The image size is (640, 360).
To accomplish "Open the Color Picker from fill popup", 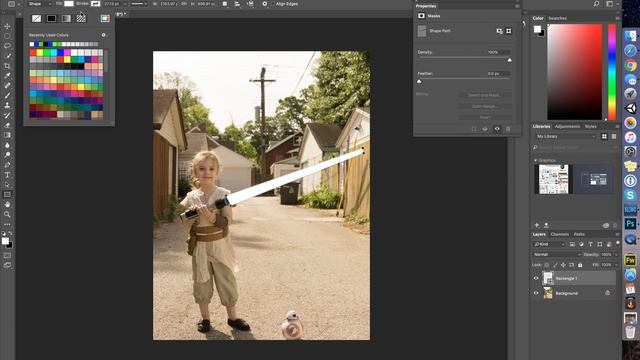I will pos(105,18).
